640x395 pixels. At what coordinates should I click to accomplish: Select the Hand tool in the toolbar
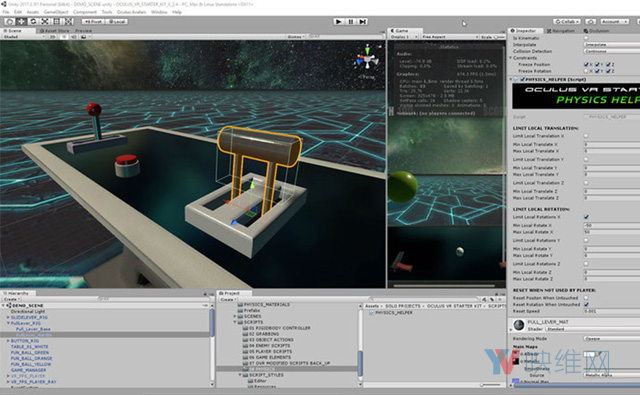tap(9, 21)
